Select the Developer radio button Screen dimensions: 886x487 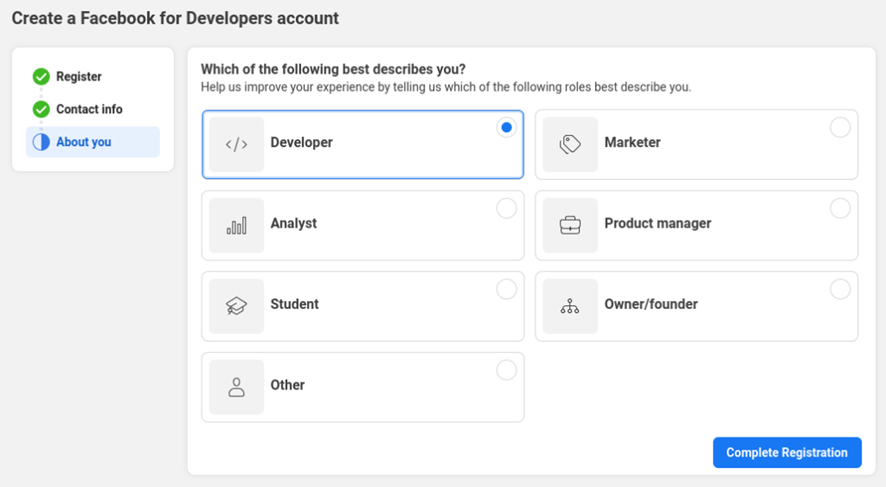click(507, 127)
